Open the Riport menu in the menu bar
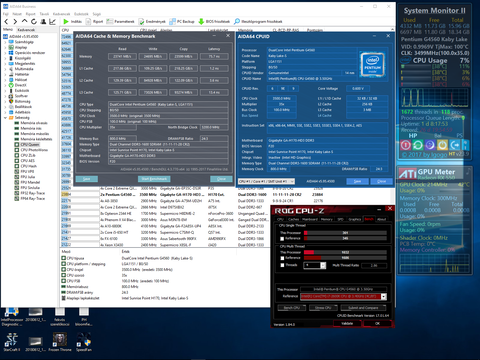 (31, 14)
